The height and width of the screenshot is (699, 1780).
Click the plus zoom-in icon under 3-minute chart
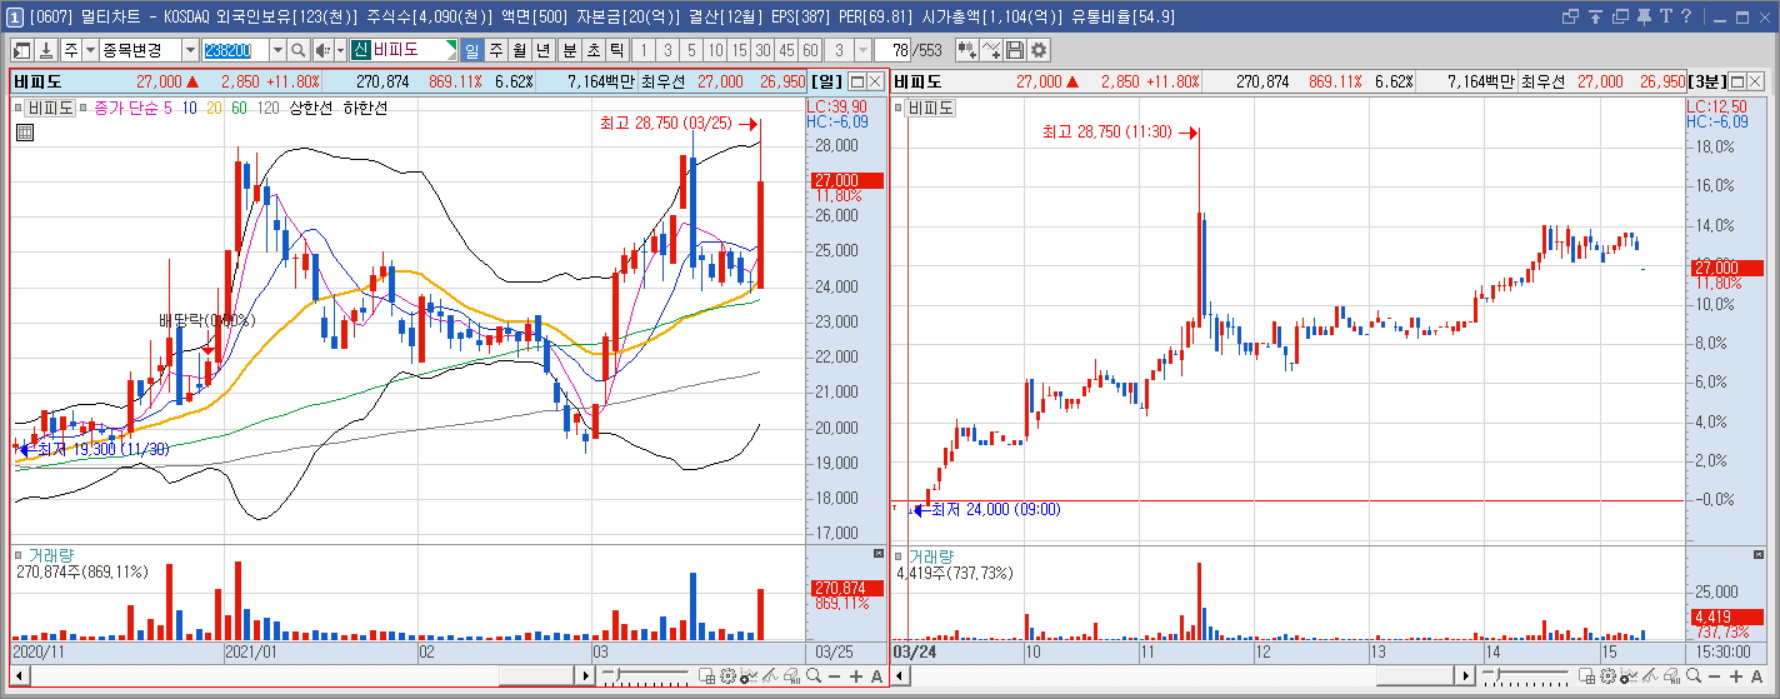coord(1736,677)
